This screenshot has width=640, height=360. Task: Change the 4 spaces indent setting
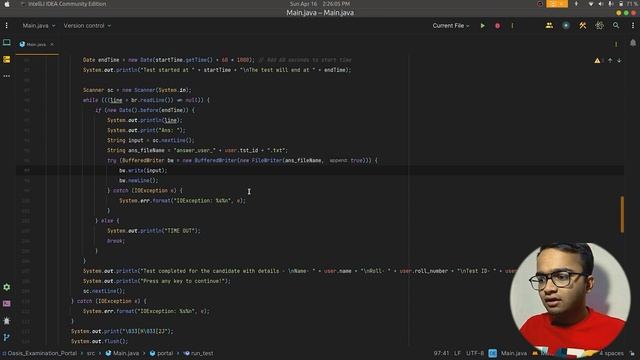click(611, 353)
